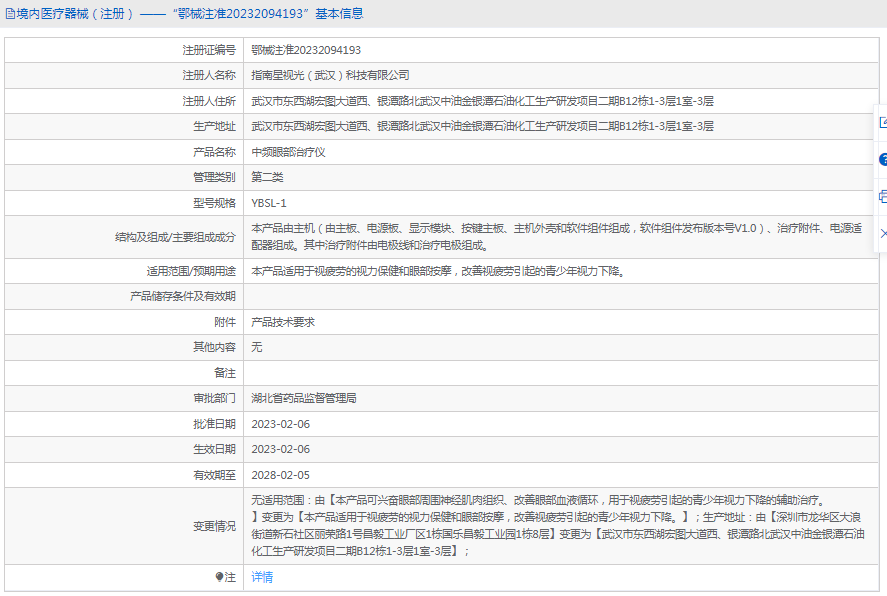
Task: Select registrant name 指南星视光（武汉）科技有限公司
Action: [x=330, y=75]
